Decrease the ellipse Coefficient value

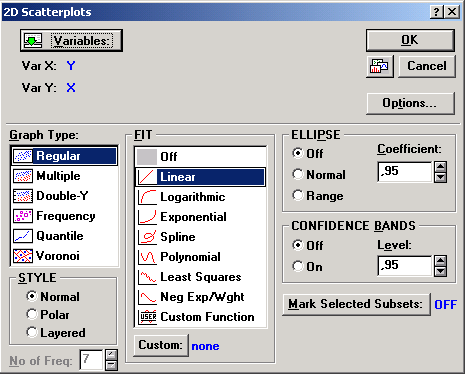tap(441, 177)
